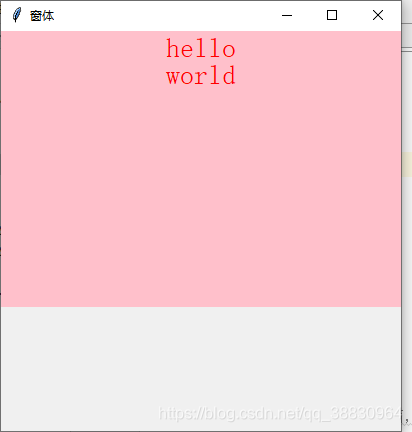This screenshot has height=432, width=412.
Task: Click the Tk feather icon in title bar
Action: pyautogui.click(x=17, y=15)
